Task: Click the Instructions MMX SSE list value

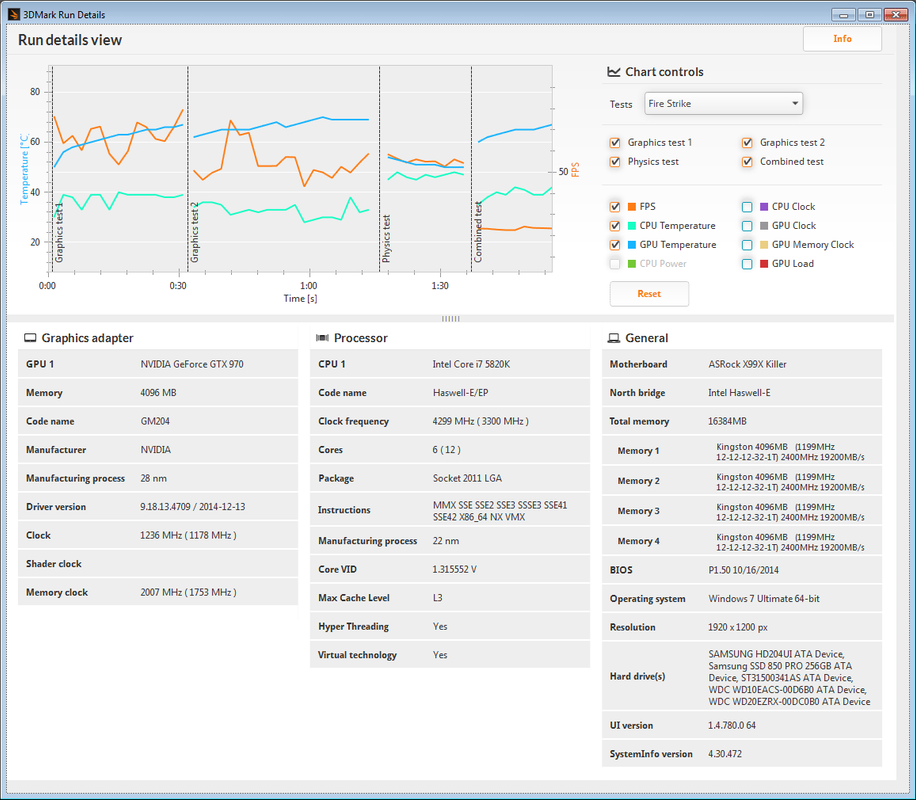Action: (499, 511)
